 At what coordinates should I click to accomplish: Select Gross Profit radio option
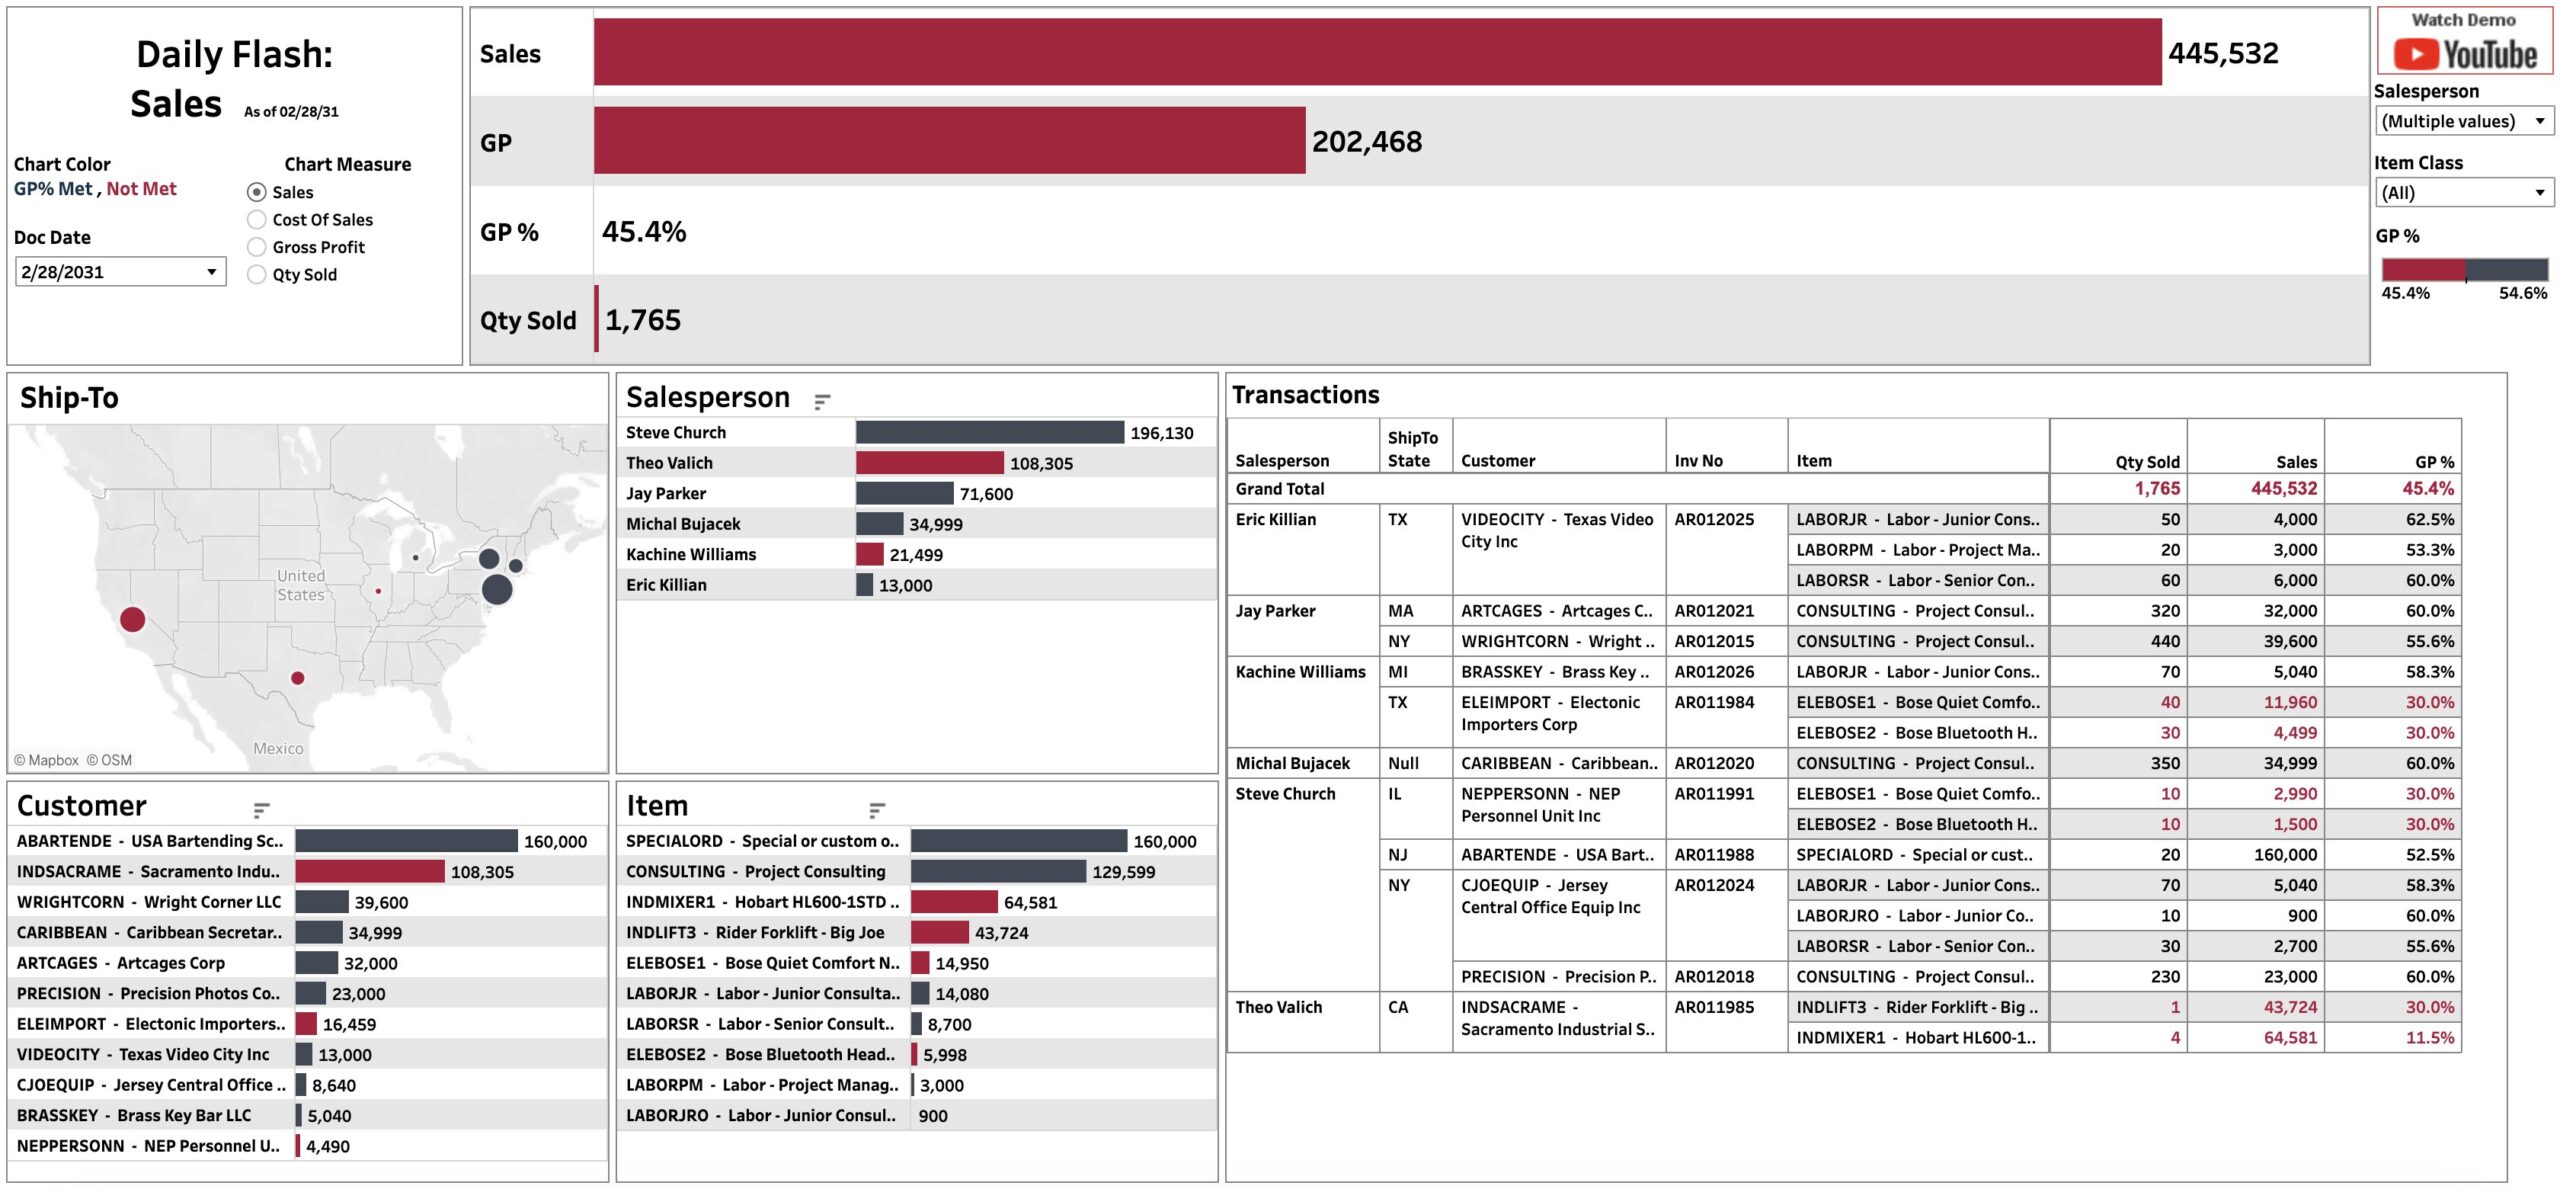pos(257,247)
